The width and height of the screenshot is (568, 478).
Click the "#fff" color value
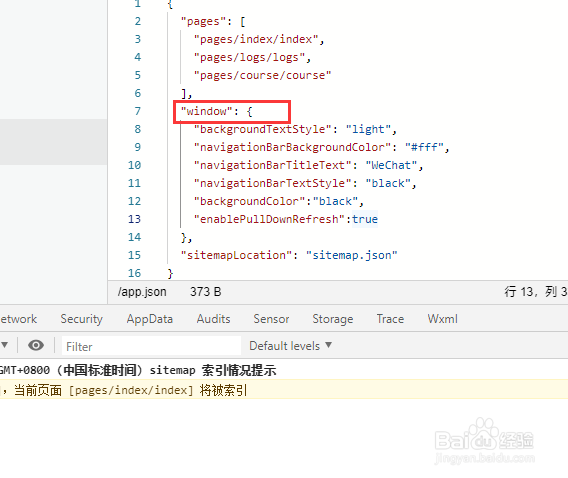[424, 147]
